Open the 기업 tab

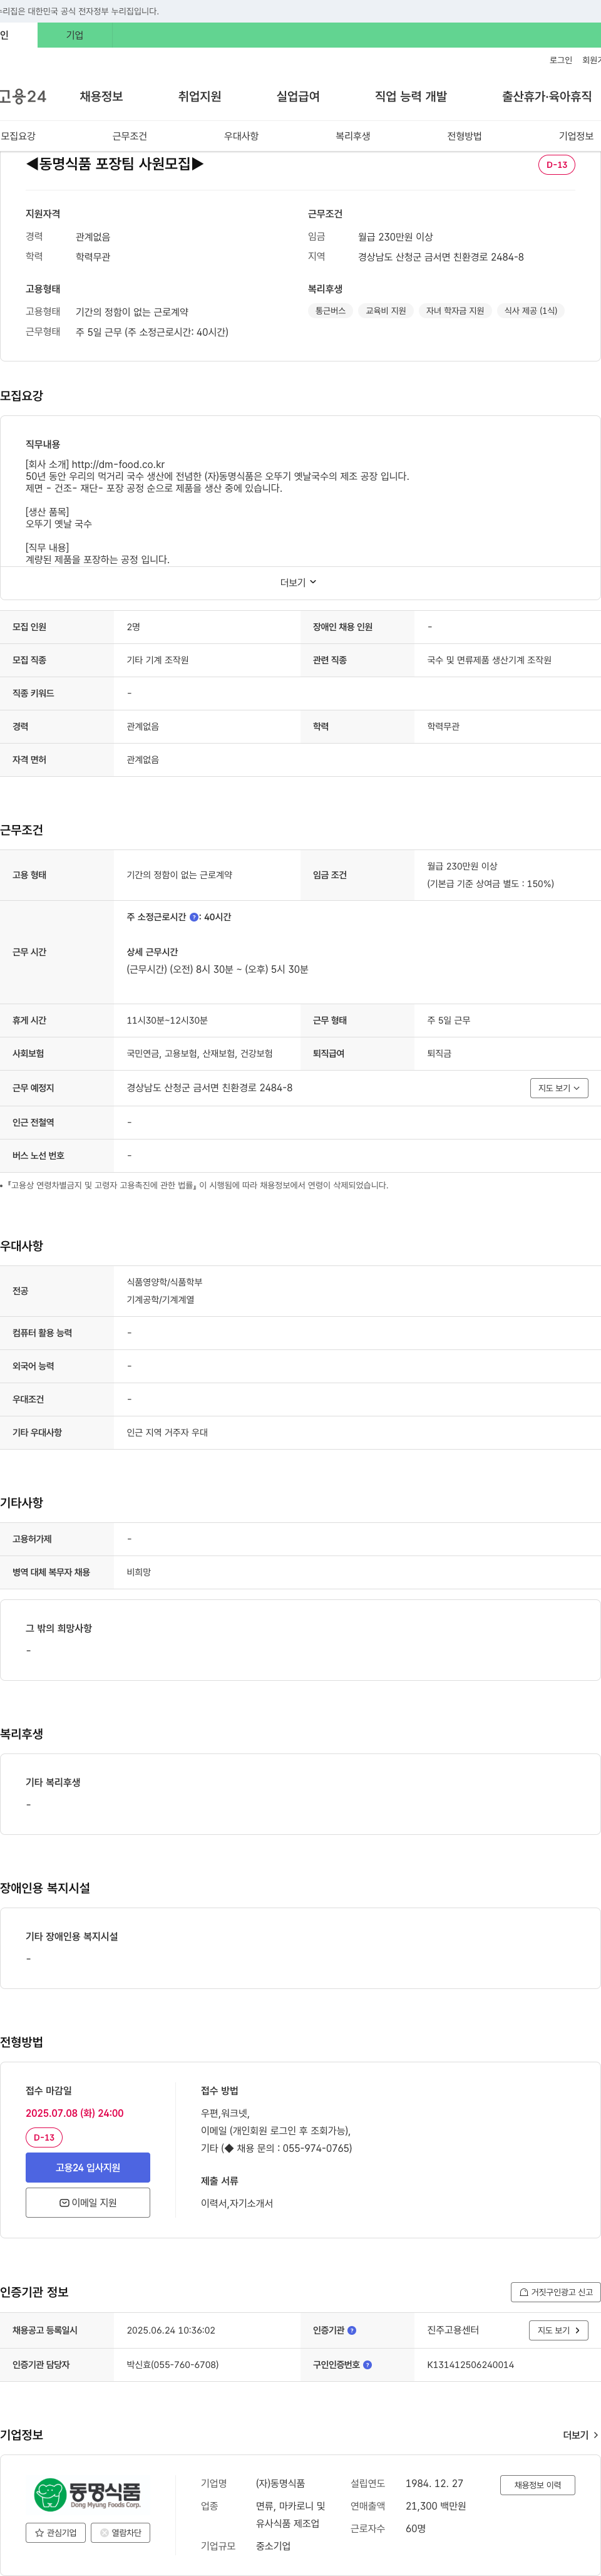pyautogui.click(x=75, y=35)
